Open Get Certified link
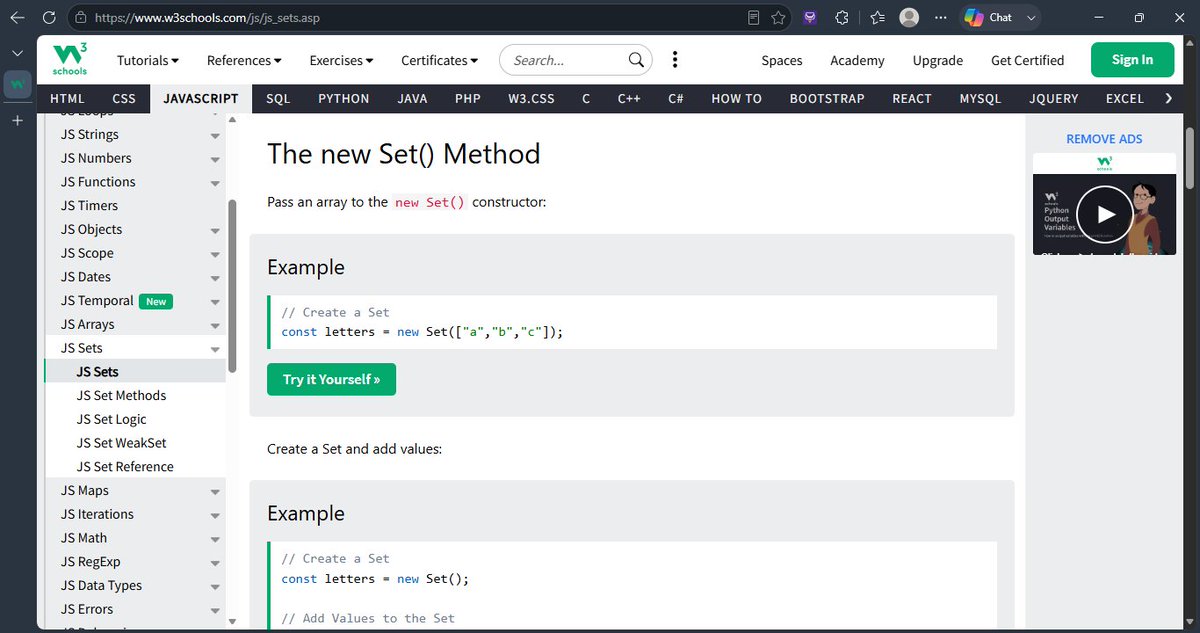Image resolution: width=1200 pixels, height=633 pixels. (1027, 60)
